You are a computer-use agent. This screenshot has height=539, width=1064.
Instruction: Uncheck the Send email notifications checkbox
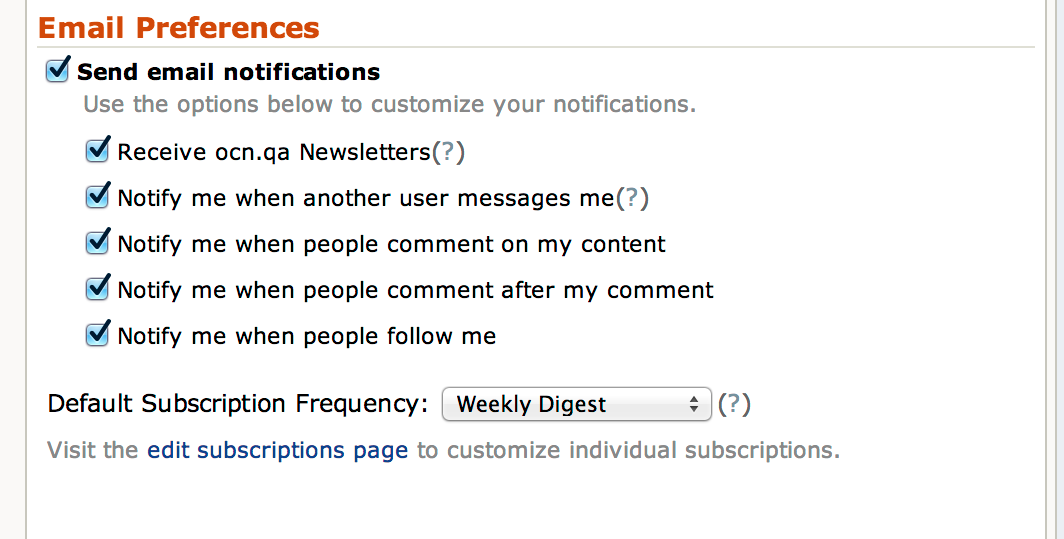coord(58,71)
